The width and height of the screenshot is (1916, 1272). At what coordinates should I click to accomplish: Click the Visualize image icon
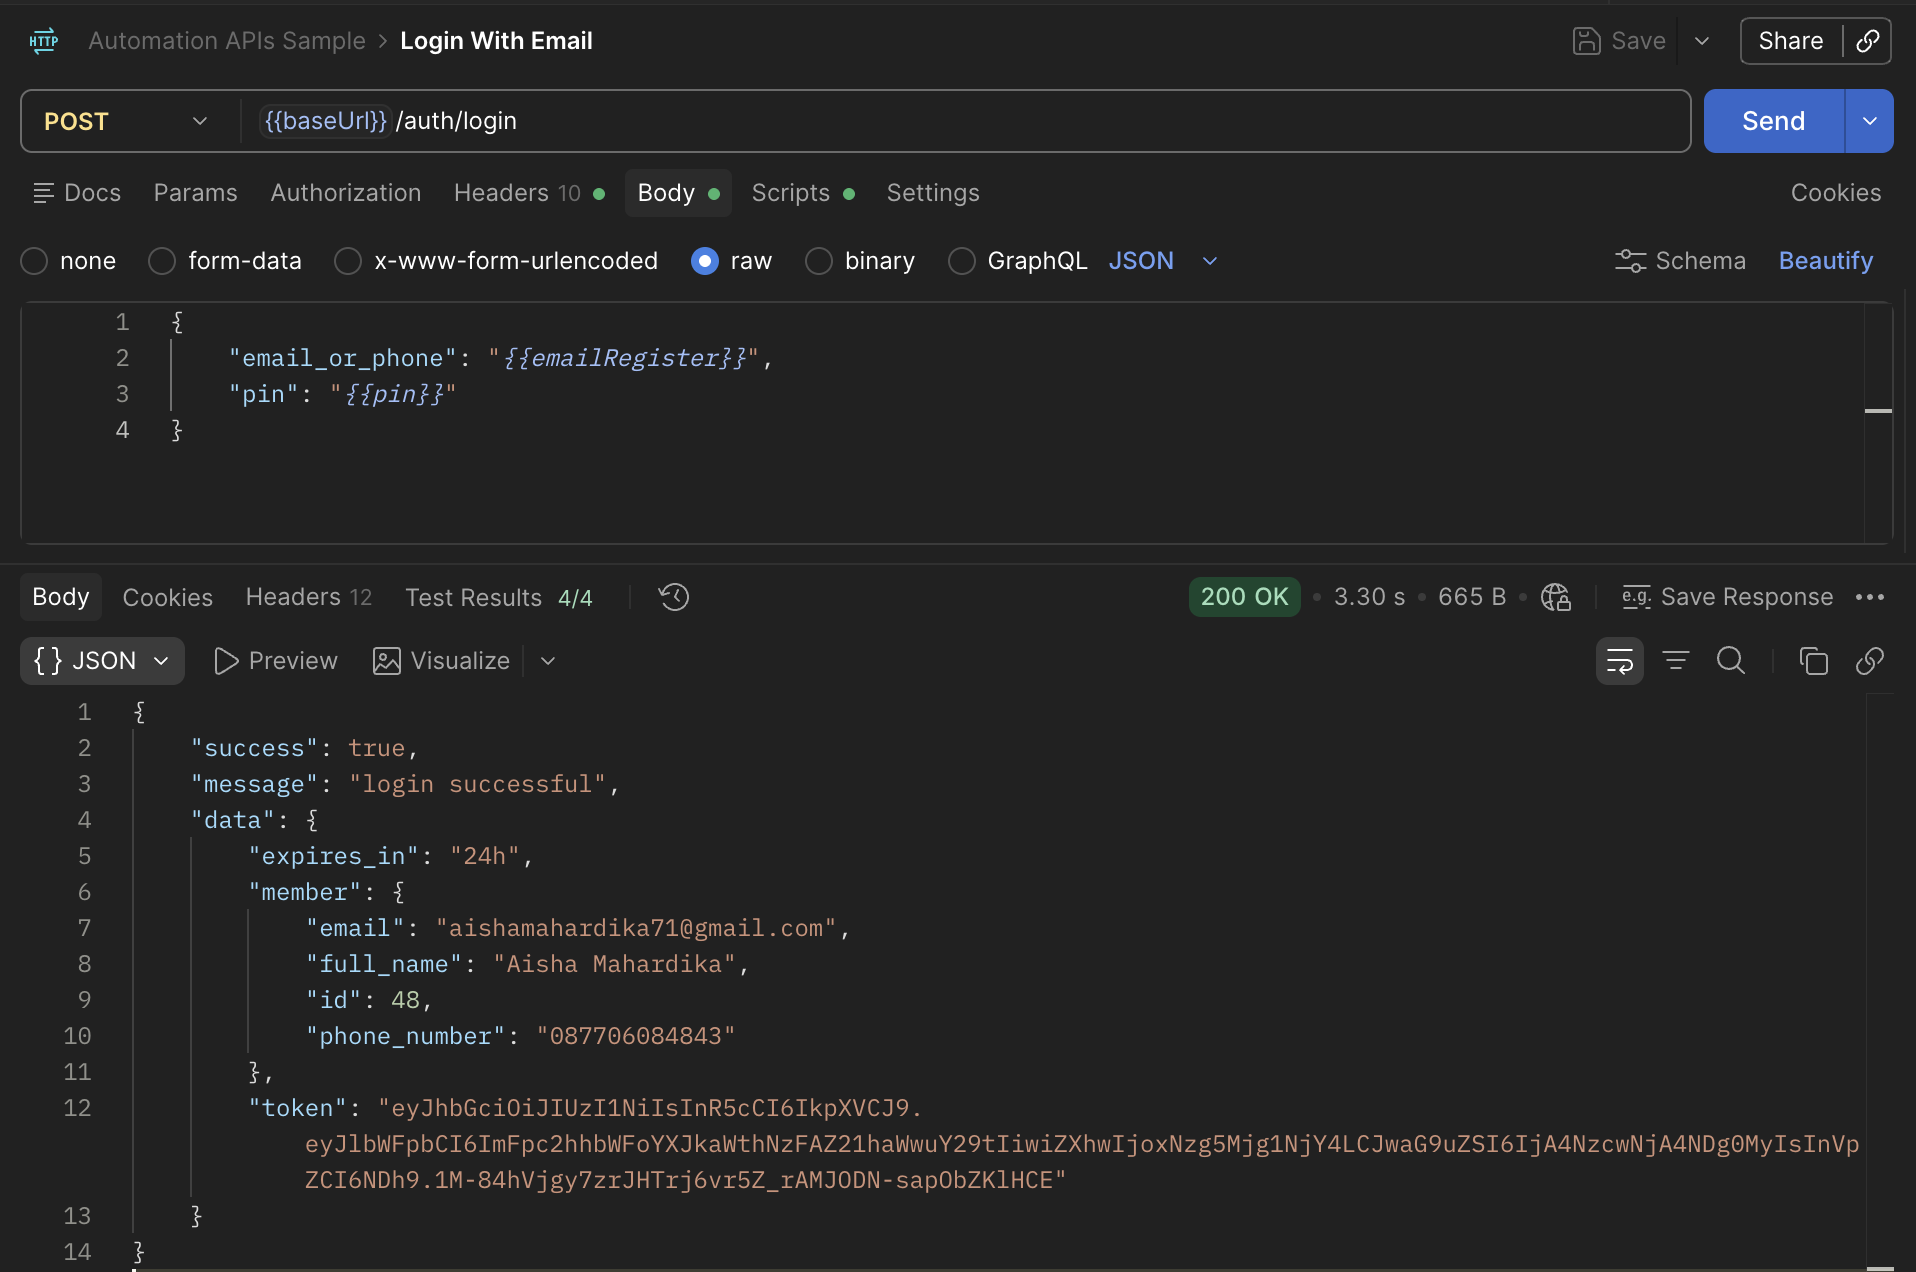click(387, 661)
